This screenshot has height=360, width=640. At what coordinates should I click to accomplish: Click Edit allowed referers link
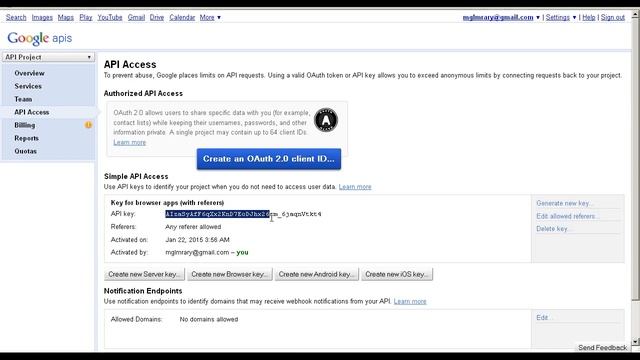click(567, 216)
